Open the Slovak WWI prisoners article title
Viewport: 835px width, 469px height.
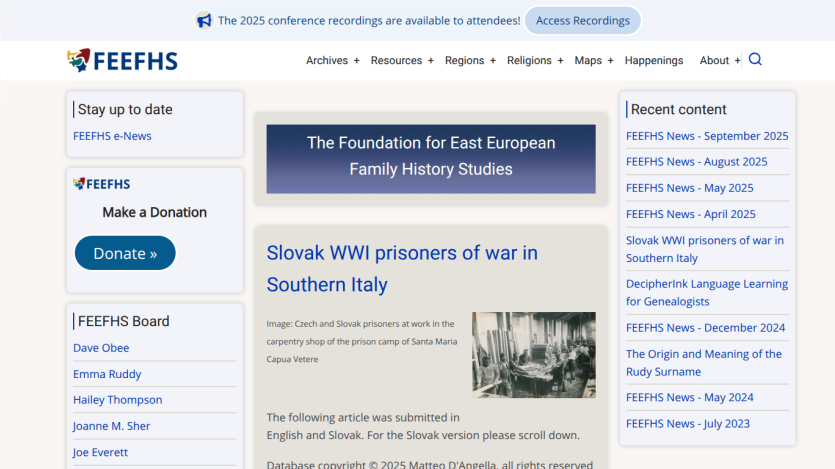click(402, 269)
